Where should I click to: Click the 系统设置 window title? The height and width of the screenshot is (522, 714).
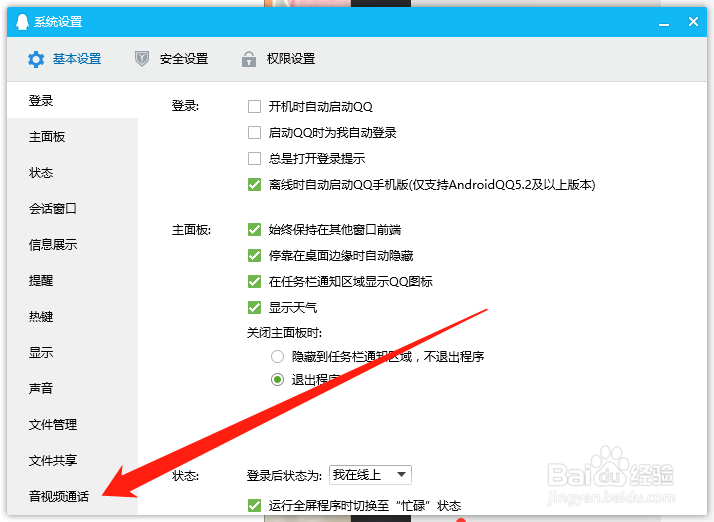click(58, 21)
